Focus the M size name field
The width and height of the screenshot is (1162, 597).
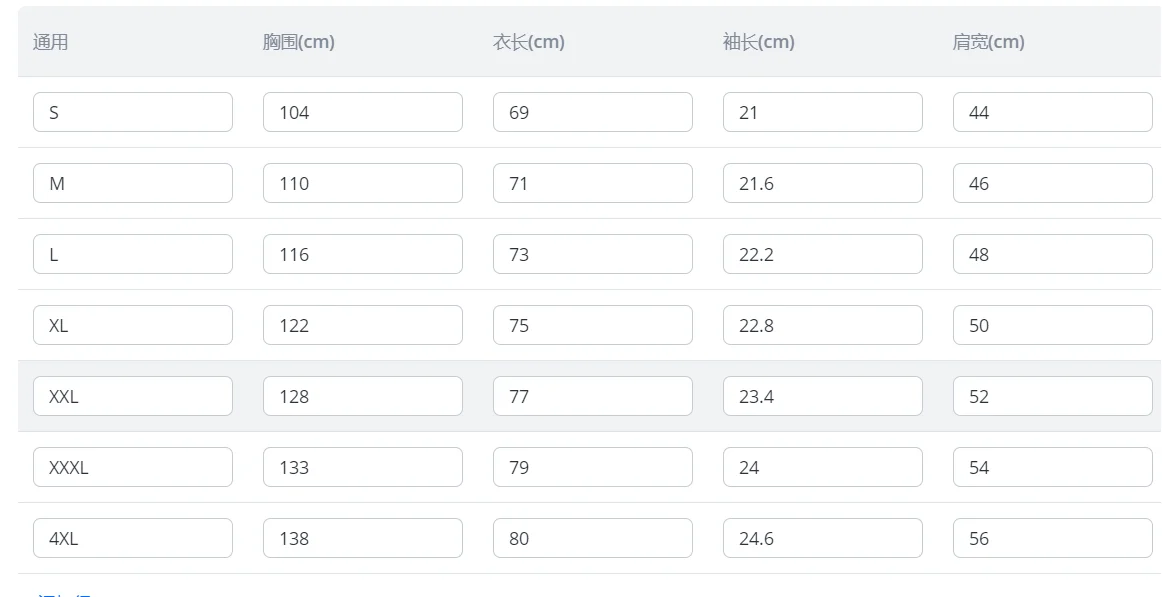tap(132, 183)
